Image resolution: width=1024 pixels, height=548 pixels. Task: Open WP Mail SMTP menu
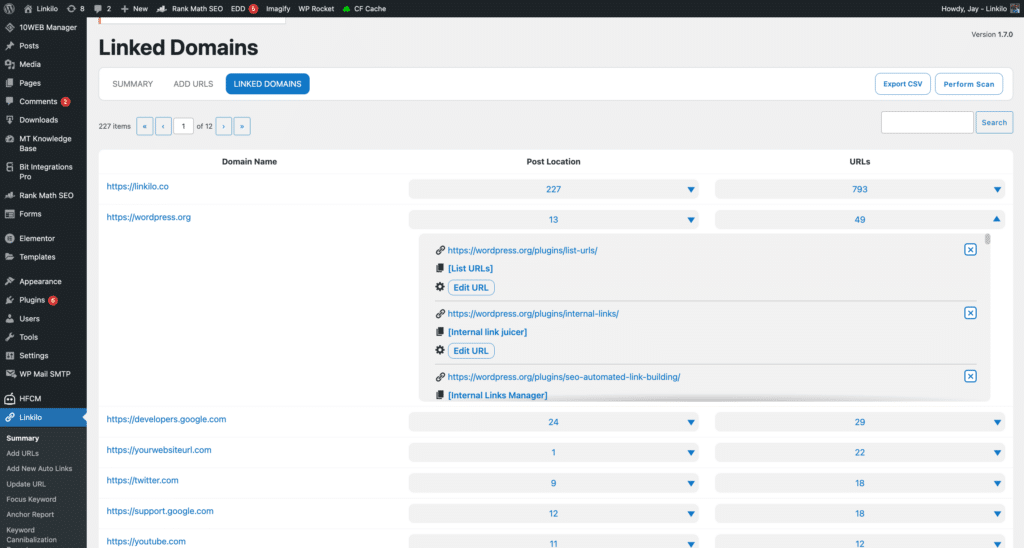coord(43,374)
